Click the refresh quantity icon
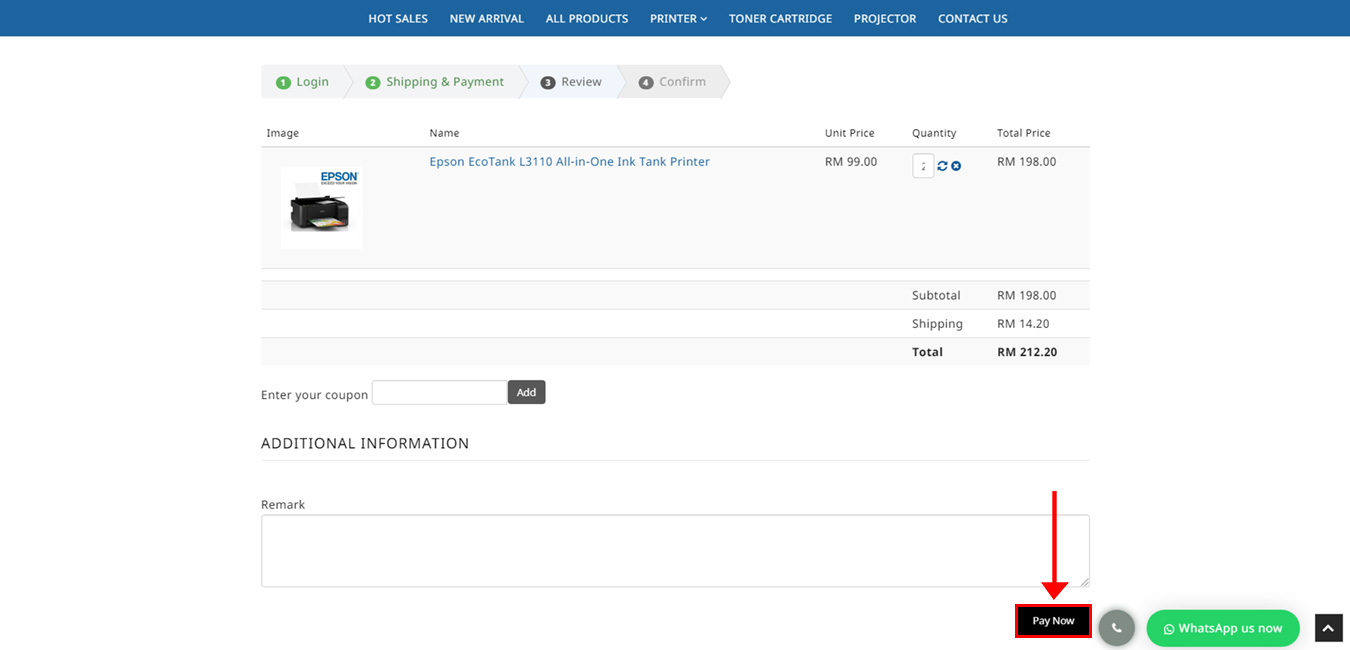Image resolution: width=1350 pixels, height=650 pixels. coord(942,166)
